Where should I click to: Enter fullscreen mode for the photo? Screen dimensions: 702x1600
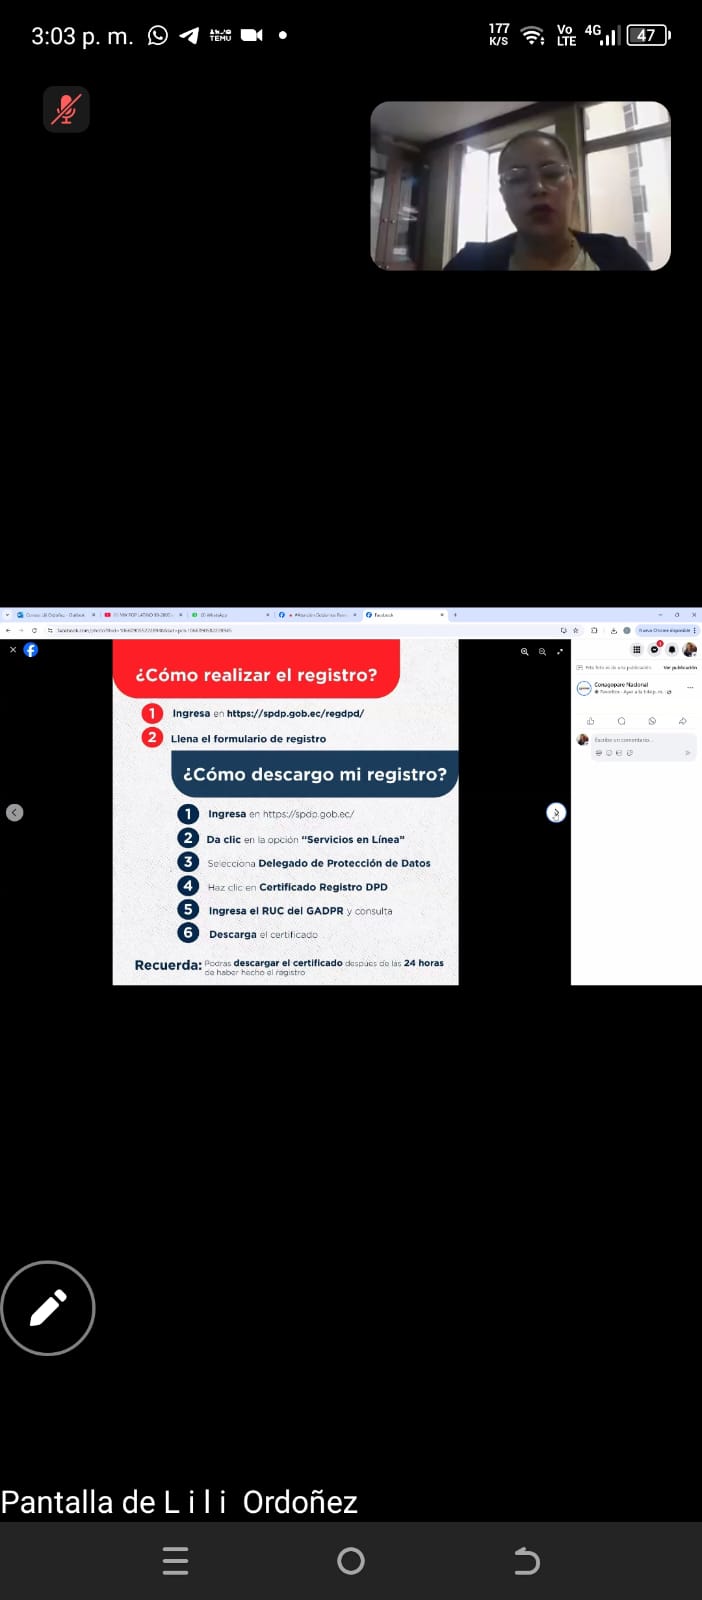pyautogui.click(x=560, y=651)
